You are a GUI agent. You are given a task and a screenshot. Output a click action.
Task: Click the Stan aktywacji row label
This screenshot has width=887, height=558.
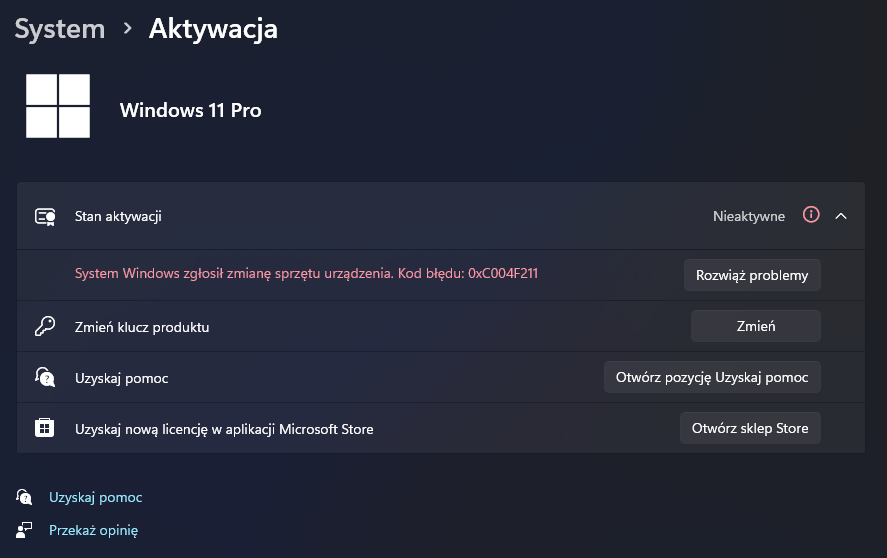coord(118,216)
